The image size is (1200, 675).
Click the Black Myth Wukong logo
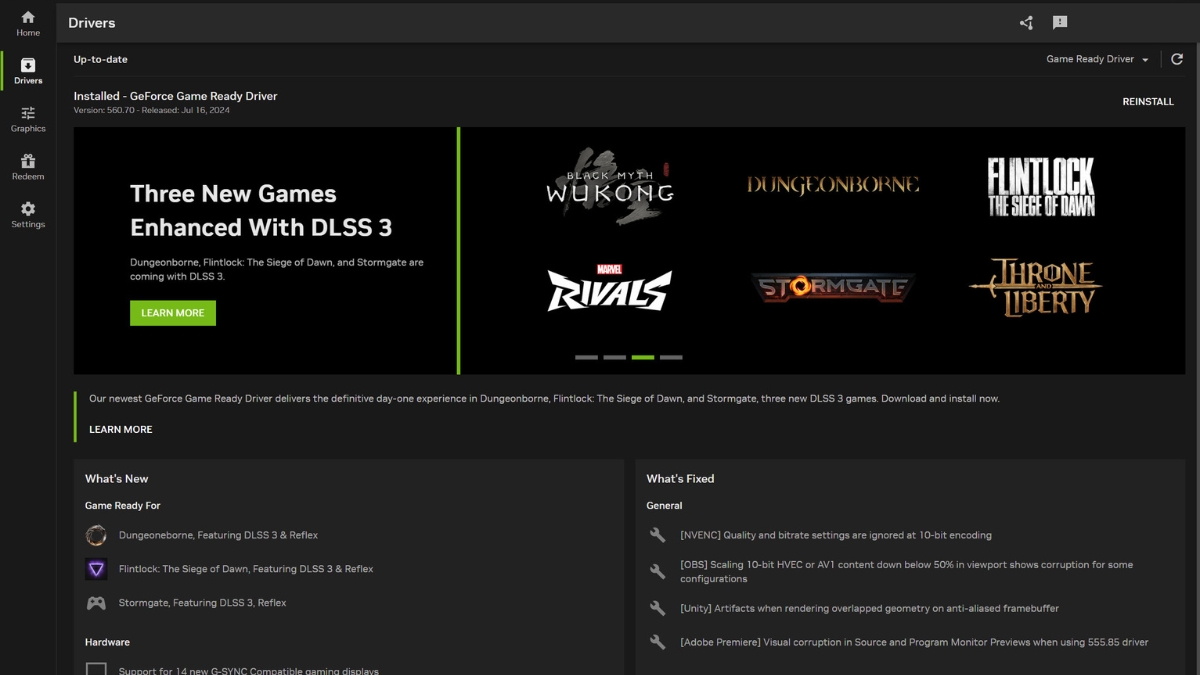pos(610,185)
